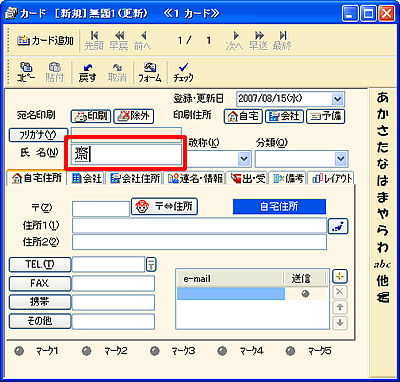
Task: Click the その他 button
Action: click(40, 321)
